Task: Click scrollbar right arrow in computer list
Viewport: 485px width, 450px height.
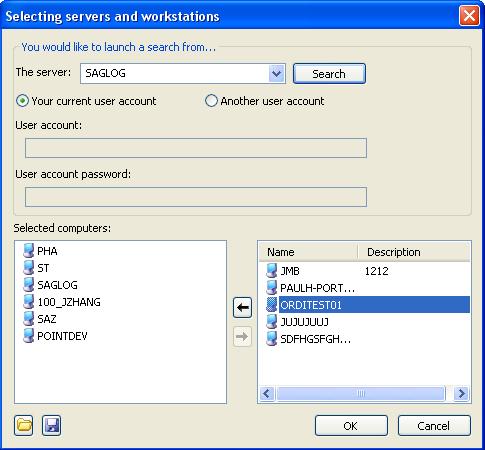Action: pyautogui.click(x=462, y=394)
